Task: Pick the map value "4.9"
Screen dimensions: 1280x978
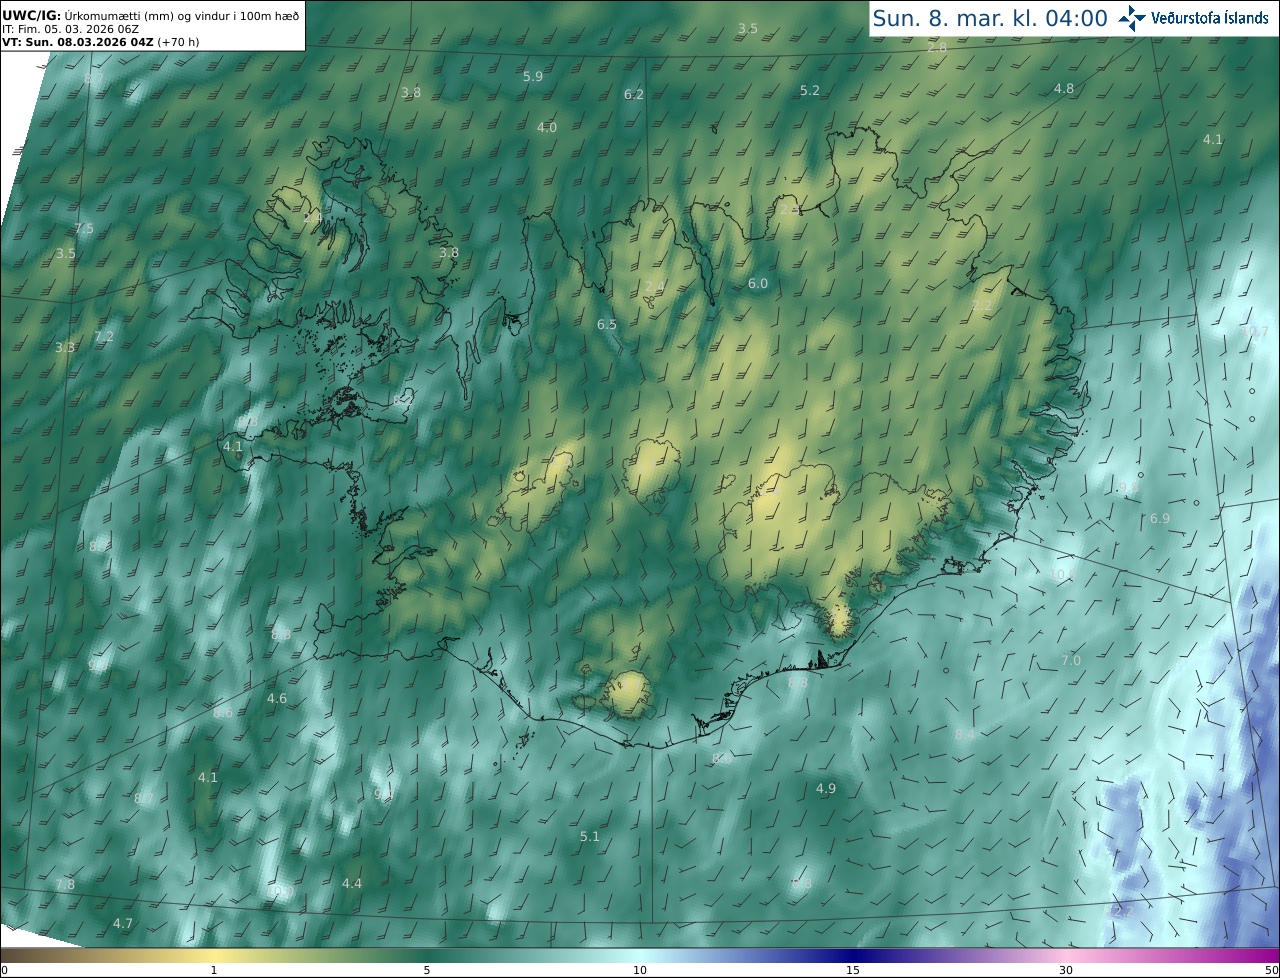Action: point(826,789)
